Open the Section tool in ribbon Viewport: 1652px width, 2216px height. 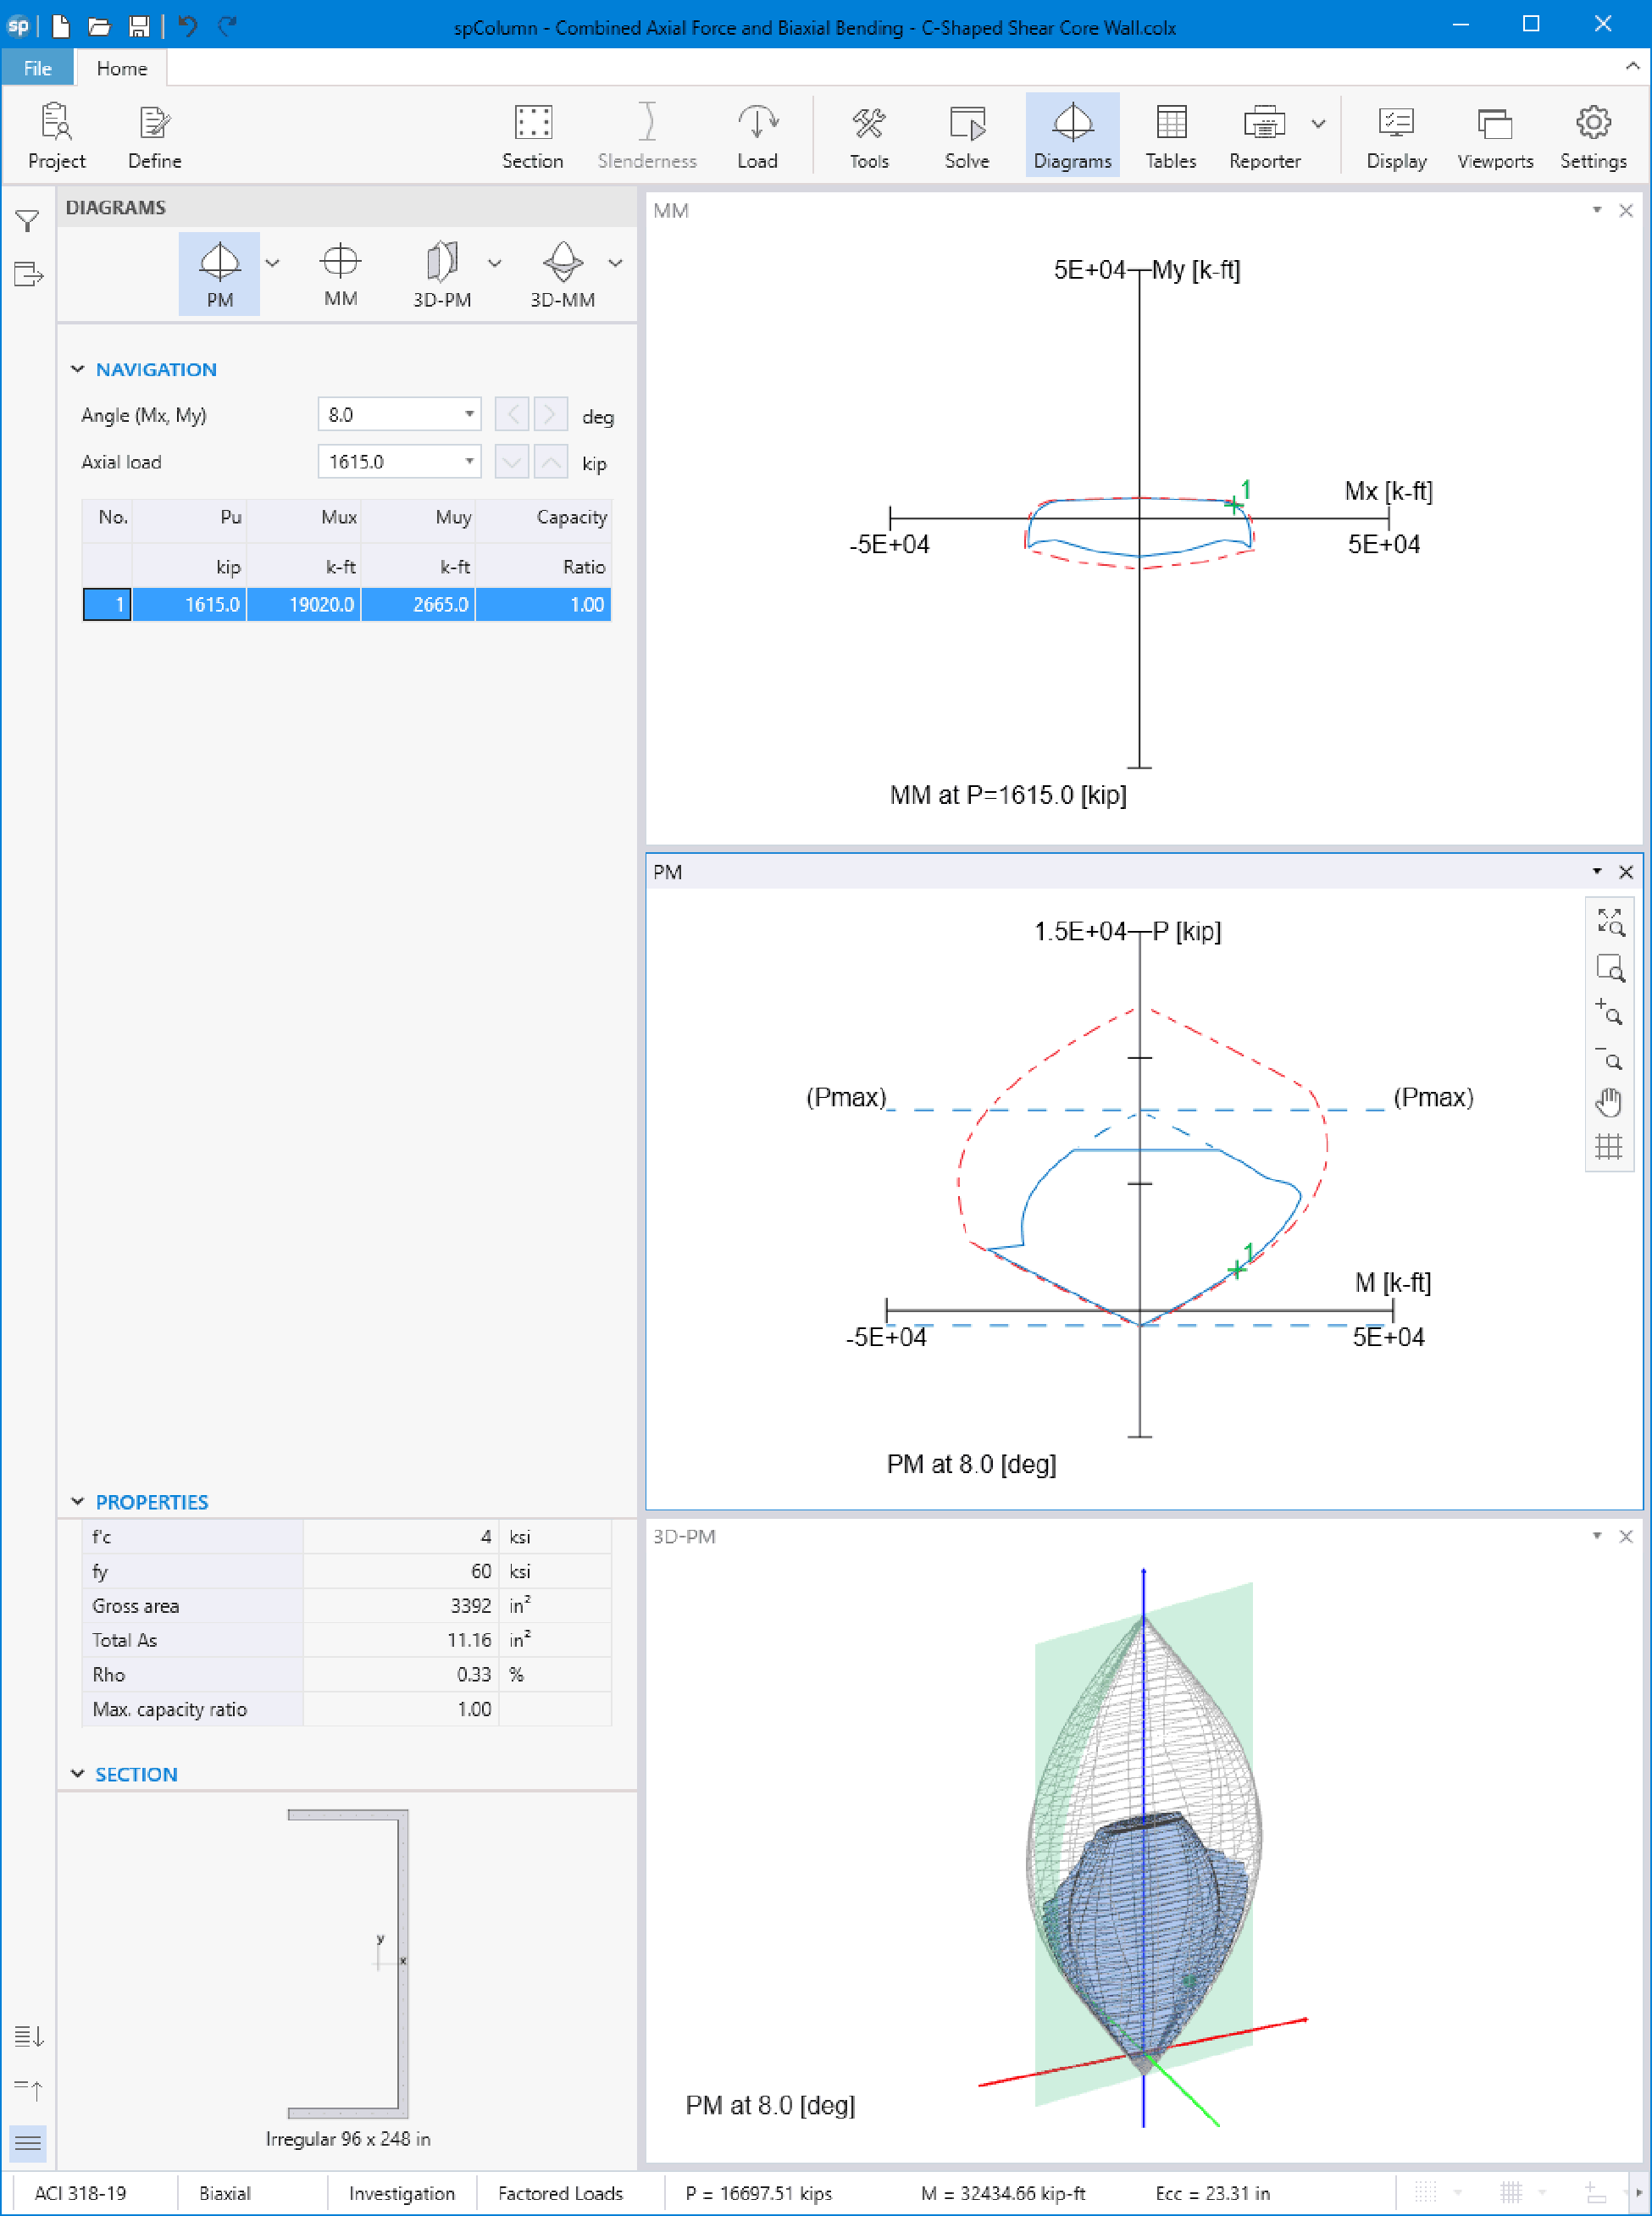pyautogui.click(x=532, y=136)
